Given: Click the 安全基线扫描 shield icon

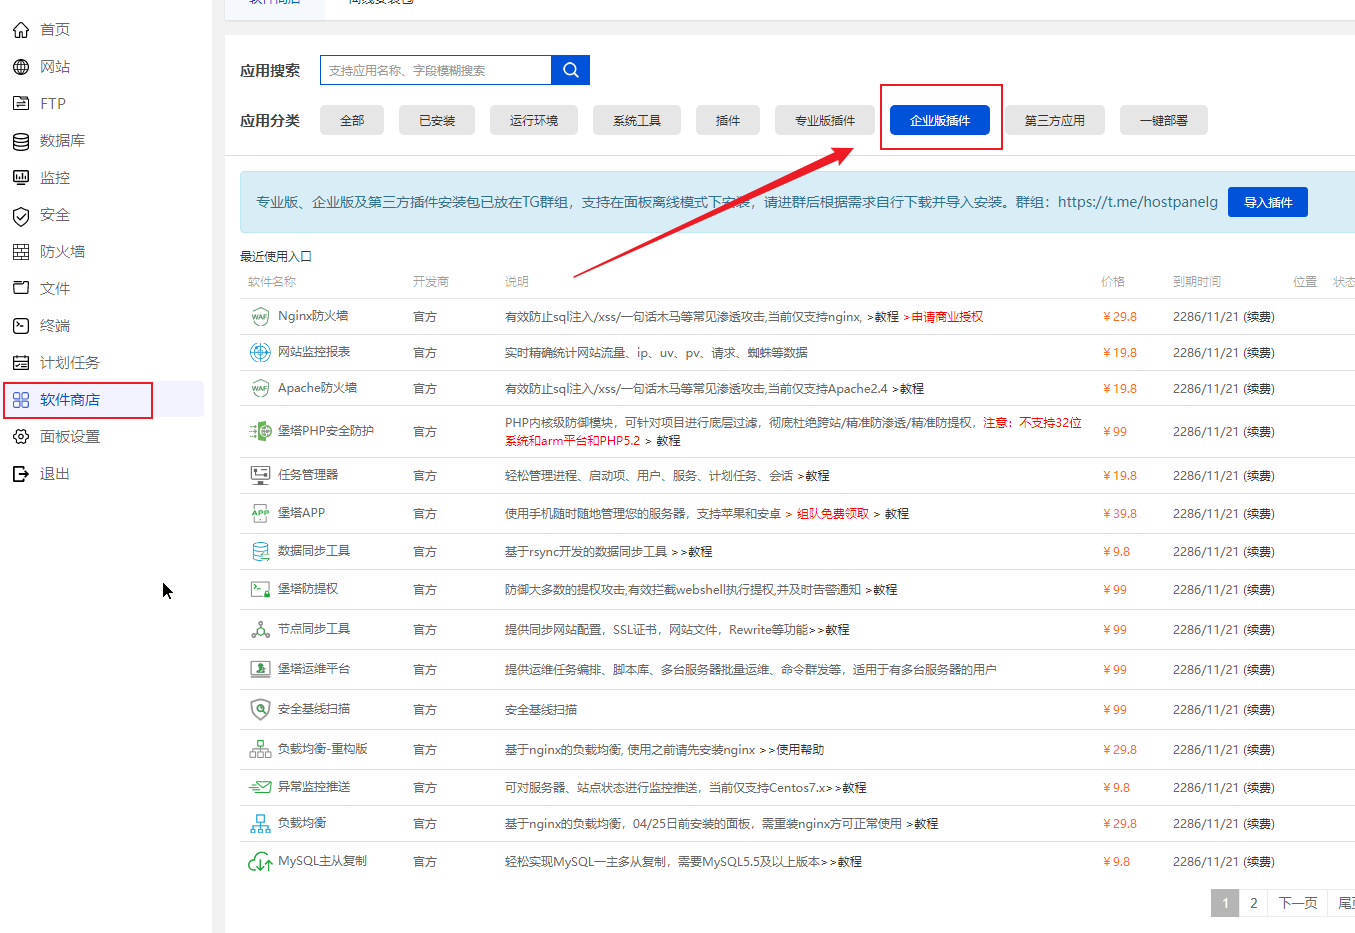Looking at the screenshot, I should click(x=260, y=709).
